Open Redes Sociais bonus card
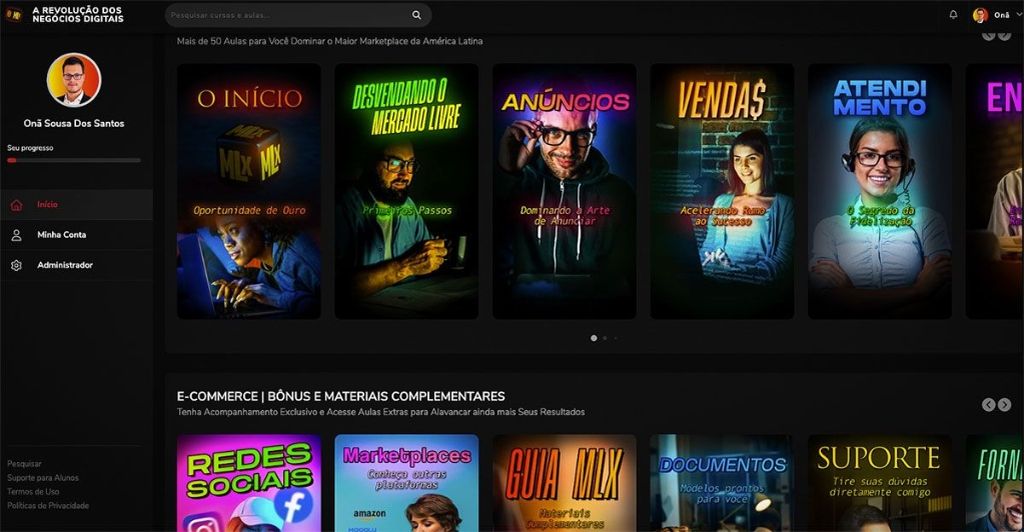The image size is (1024, 532). click(249, 483)
